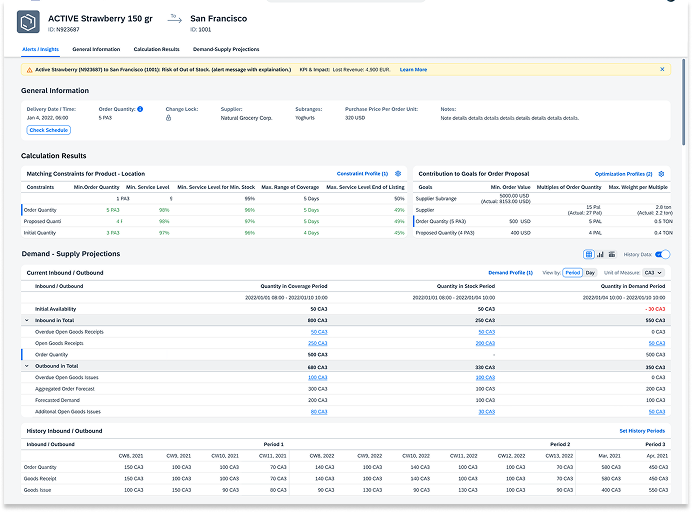Viewport: 692px width, 512px height.
Task: Click the warning triangle in the alert banner
Action: (29, 70)
